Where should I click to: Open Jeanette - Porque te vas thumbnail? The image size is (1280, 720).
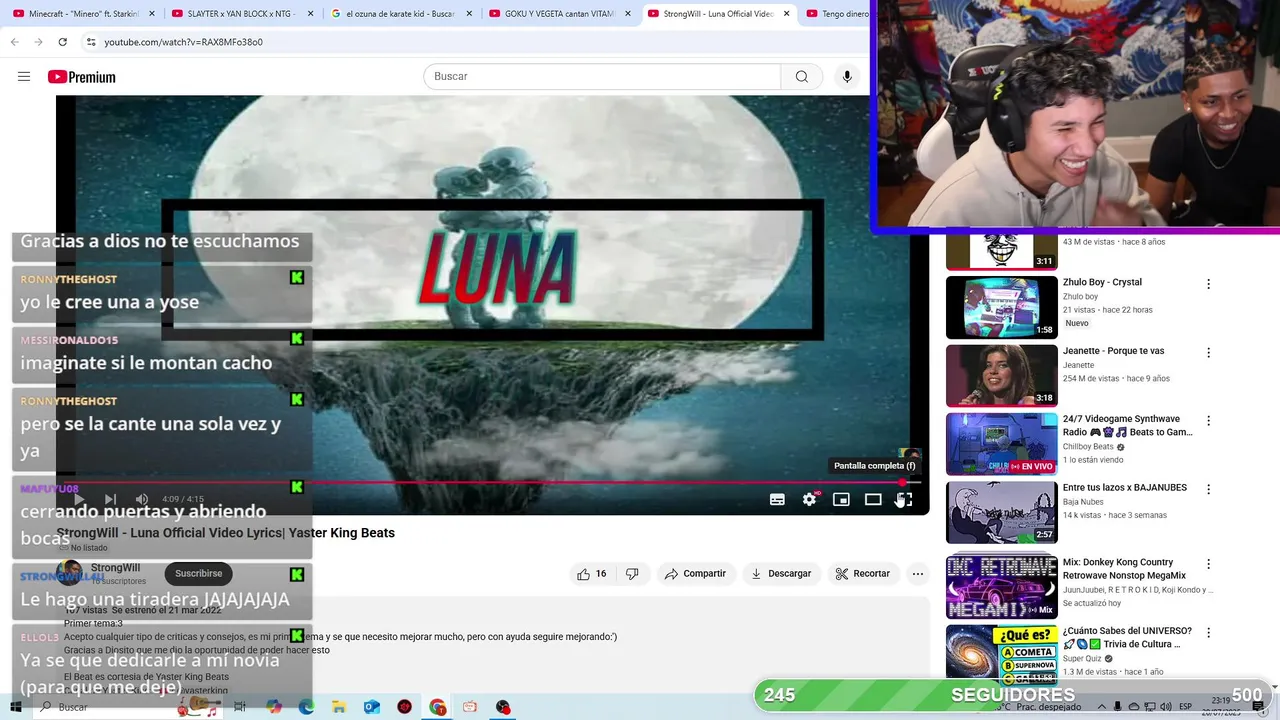pyautogui.click(x=1001, y=376)
